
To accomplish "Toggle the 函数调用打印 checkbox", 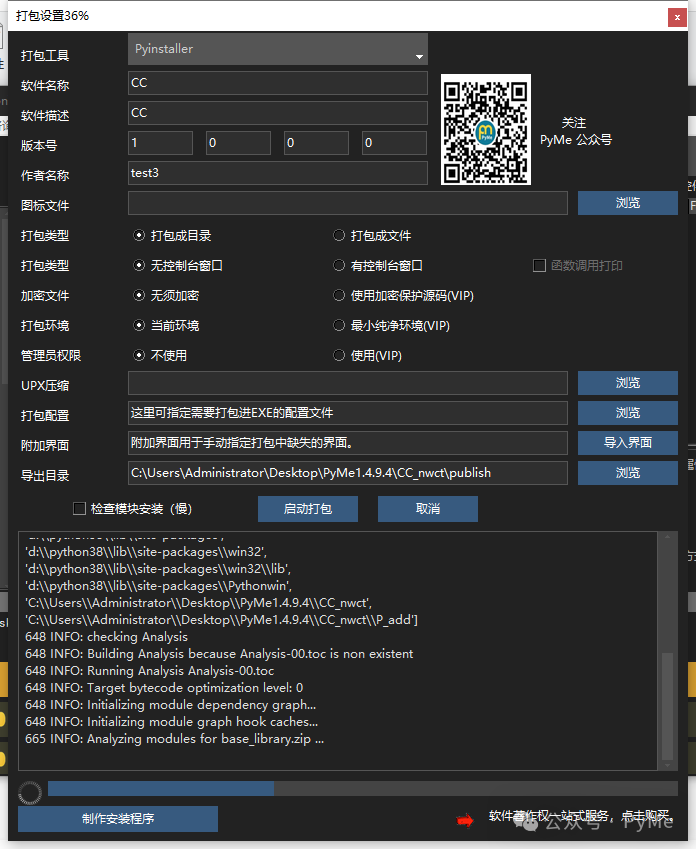I will click(x=539, y=266).
